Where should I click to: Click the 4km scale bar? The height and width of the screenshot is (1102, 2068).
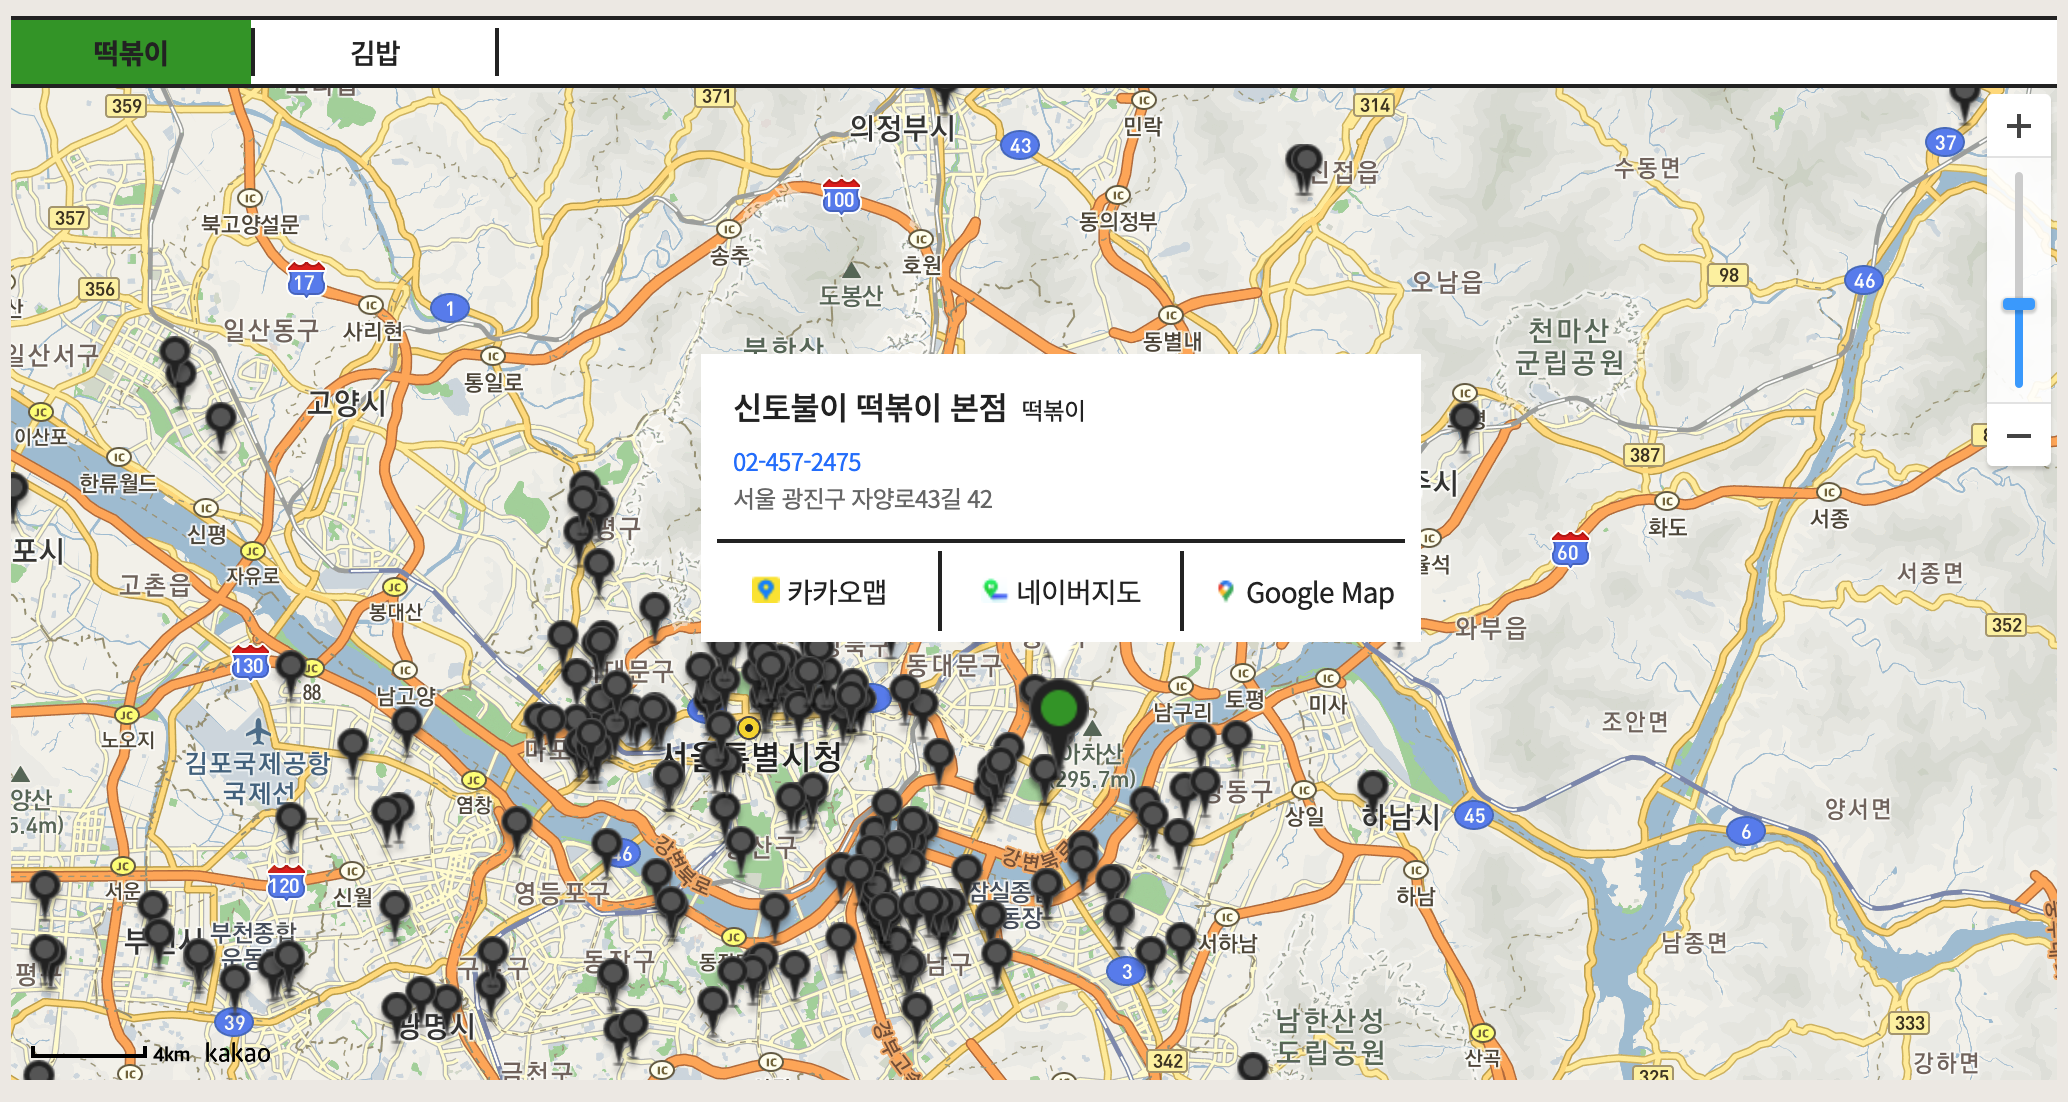click(89, 1053)
